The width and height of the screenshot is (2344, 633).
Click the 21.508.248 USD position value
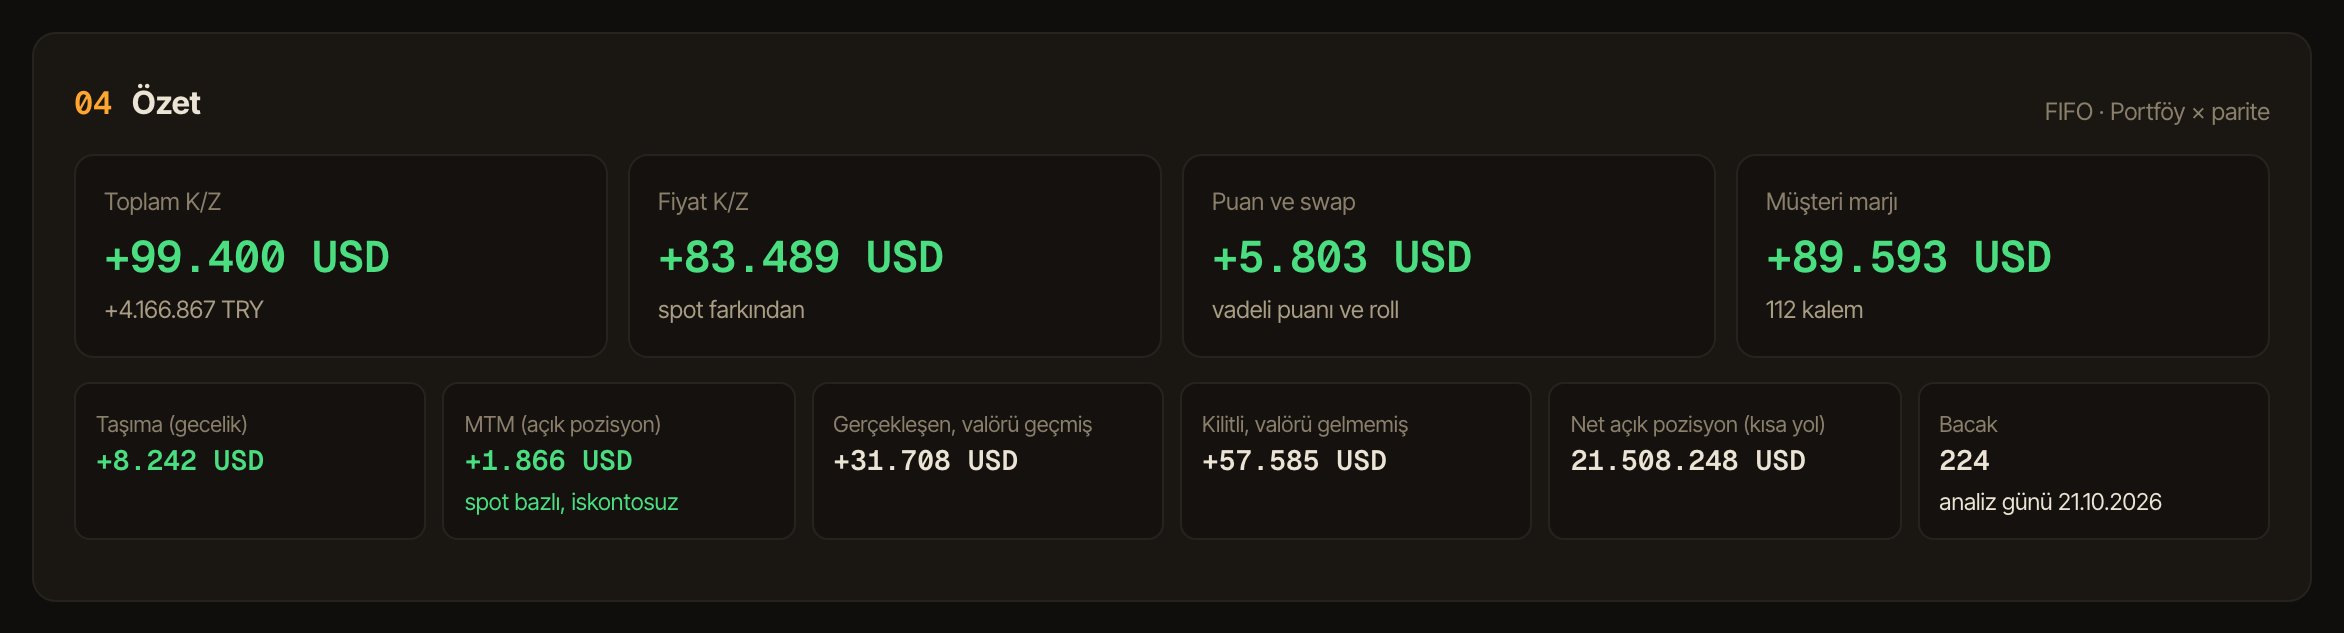click(1688, 461)
